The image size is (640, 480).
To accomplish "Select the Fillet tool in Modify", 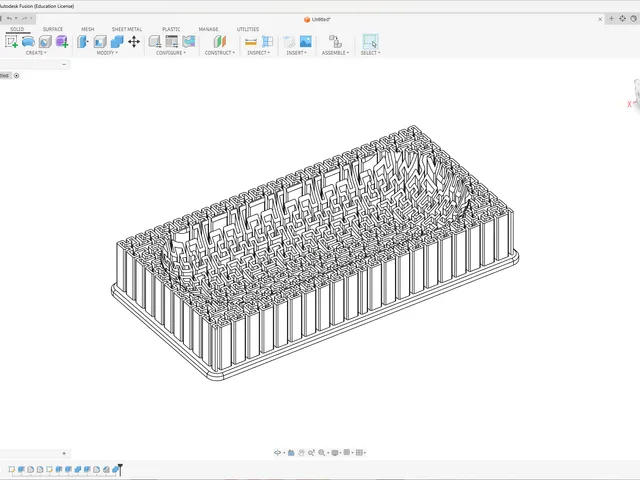I will click(100, 42).
